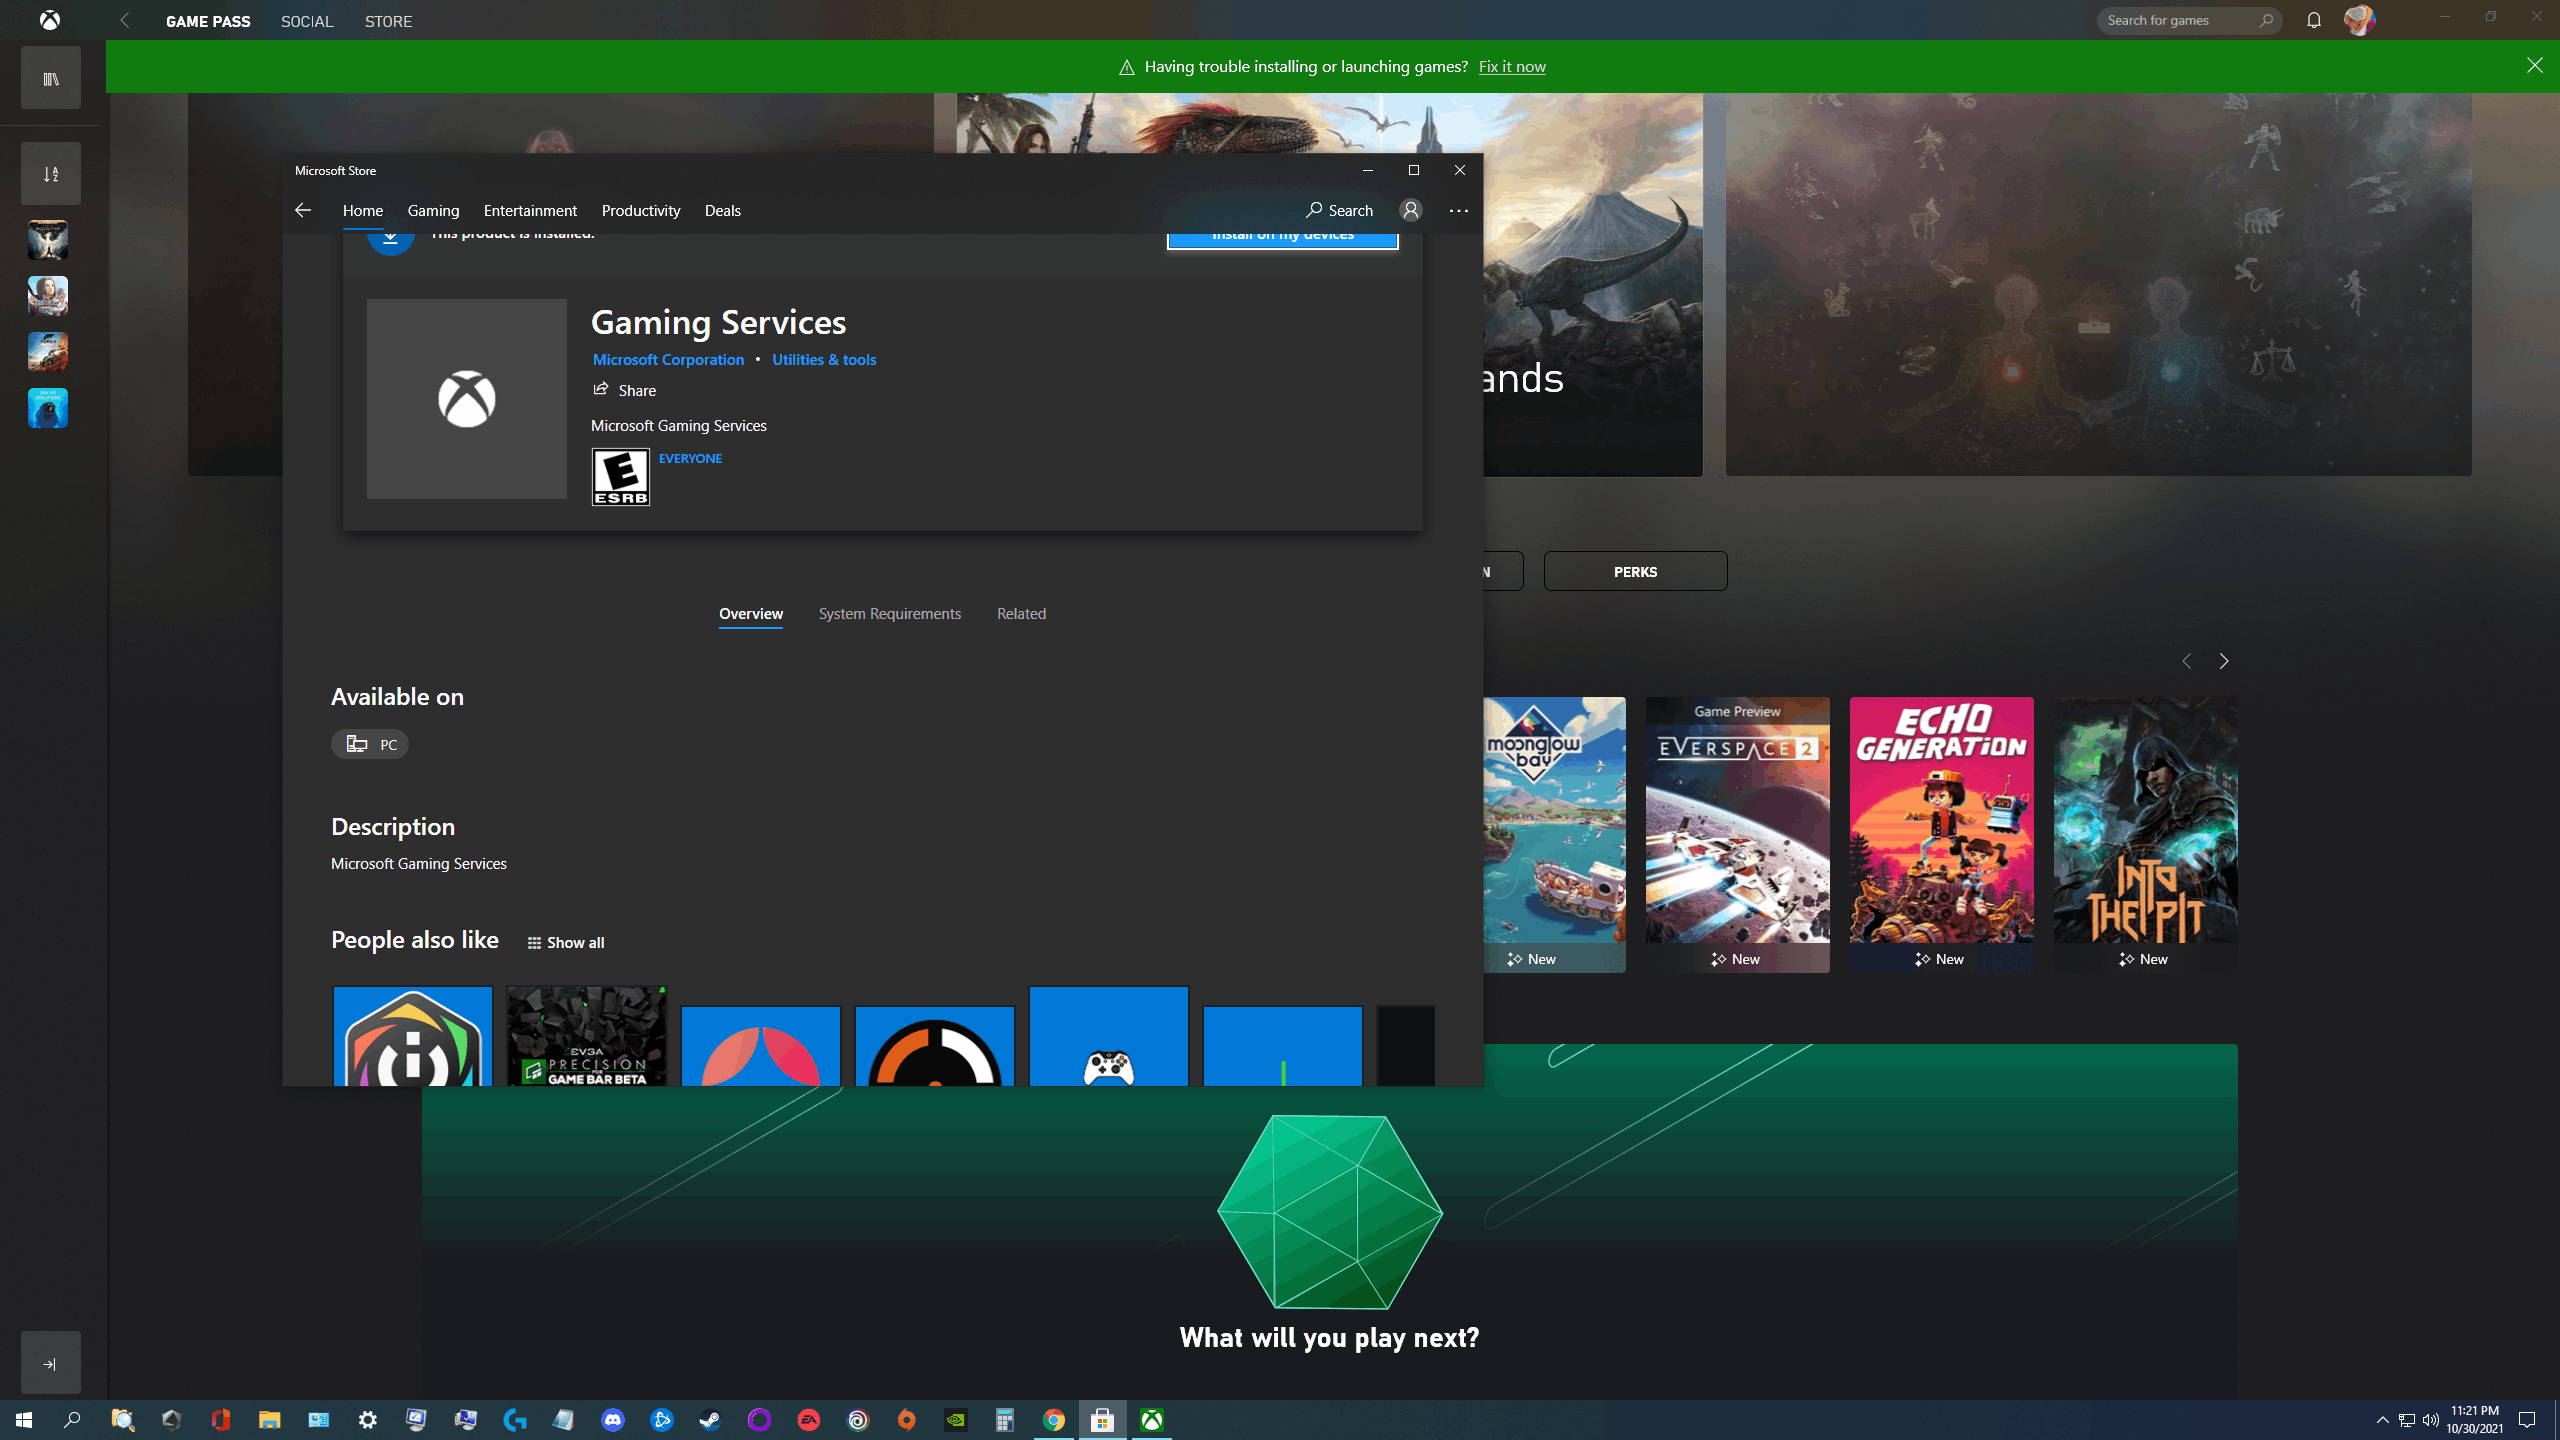Open Logitech G HUB from the taskbar
This screenshot has width=2560, height=1440.
[515, 1420]
